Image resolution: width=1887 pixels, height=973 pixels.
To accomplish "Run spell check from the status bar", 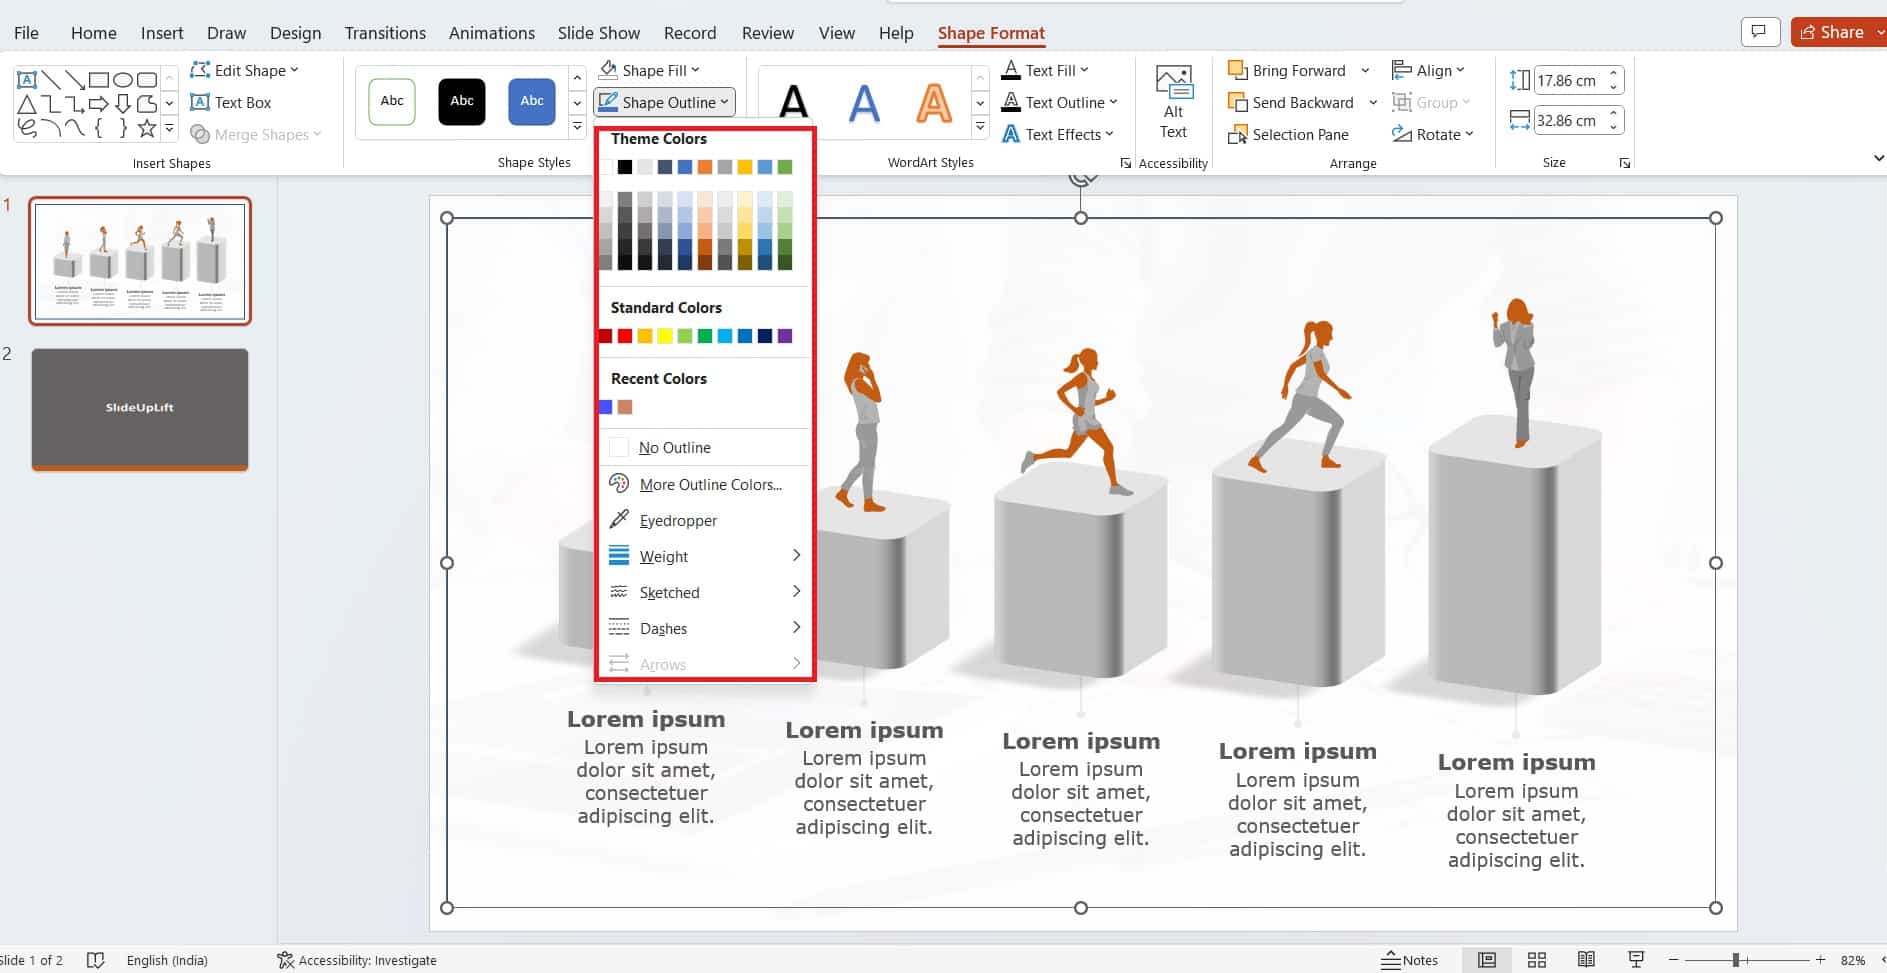I will pyautogui.click(x=95, y=959).
